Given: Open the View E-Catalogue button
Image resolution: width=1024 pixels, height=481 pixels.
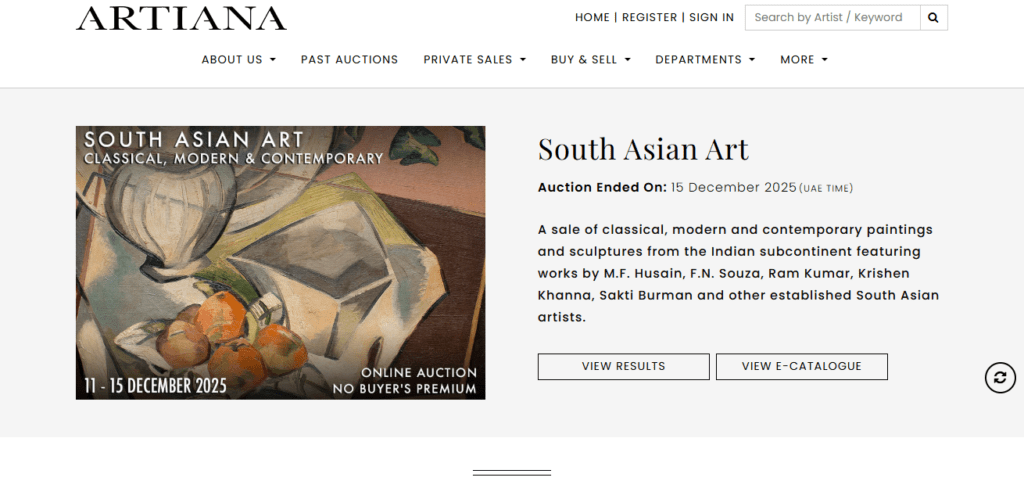Looking at the screenshot, I should coord(801,367).
